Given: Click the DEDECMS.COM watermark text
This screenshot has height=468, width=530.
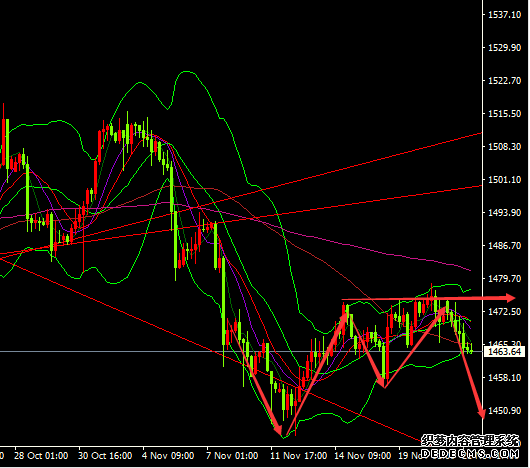Looking at the screenshot, I should [x=470, y=454].
